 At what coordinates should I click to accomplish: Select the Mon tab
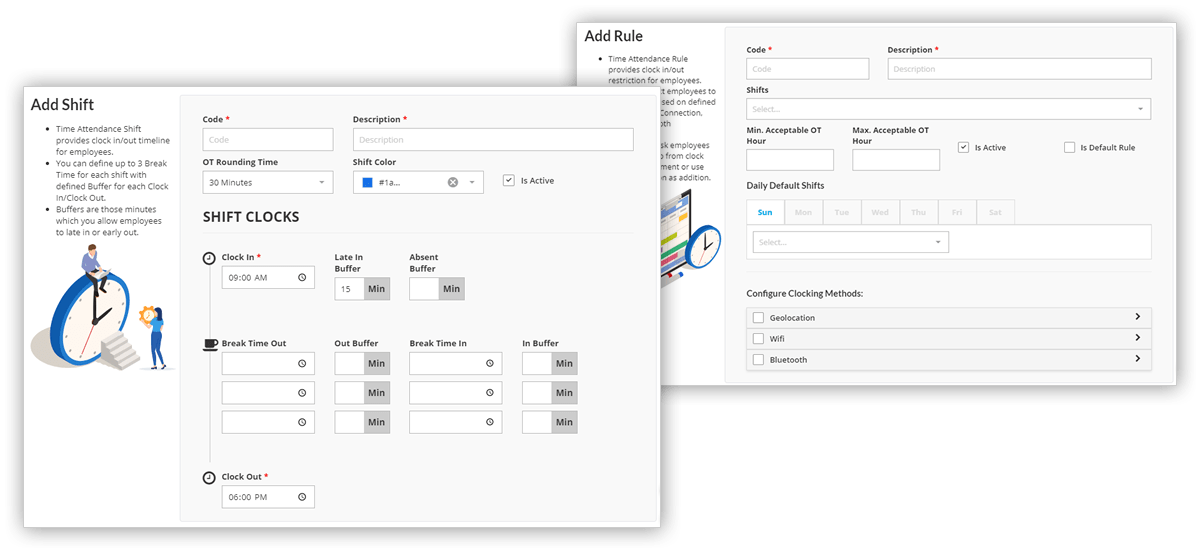pyautogui.click(x=803, y=212)
